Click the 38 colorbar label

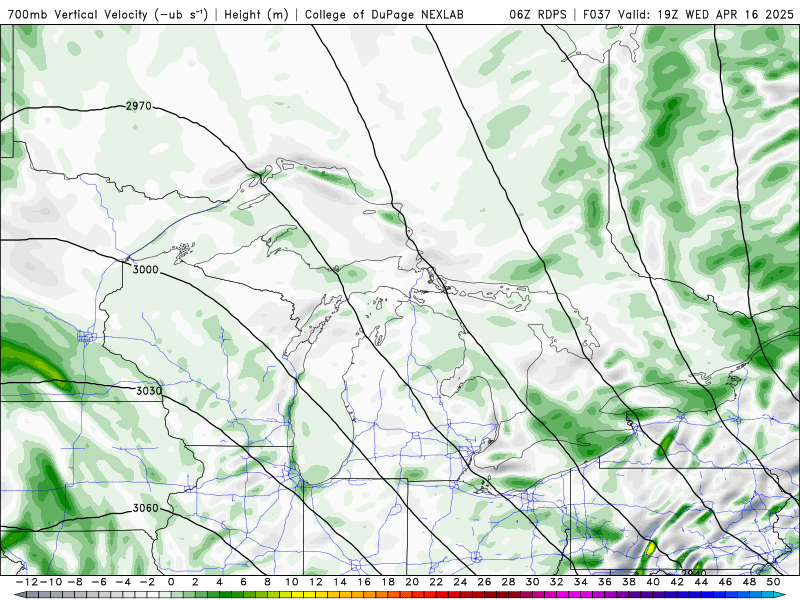(629, 582)
